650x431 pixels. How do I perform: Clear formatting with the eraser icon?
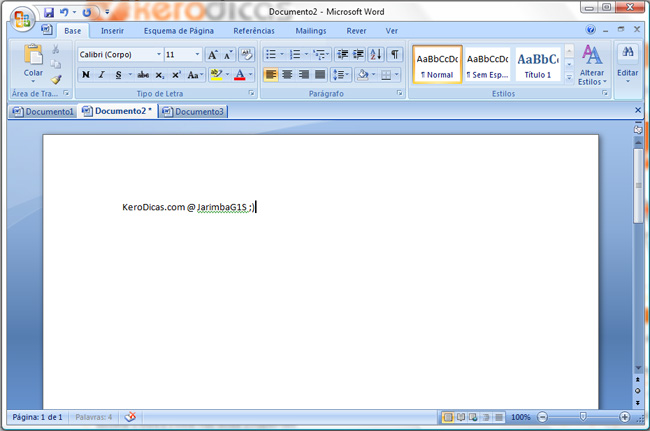pyautogui.click(x=247, y=55)
